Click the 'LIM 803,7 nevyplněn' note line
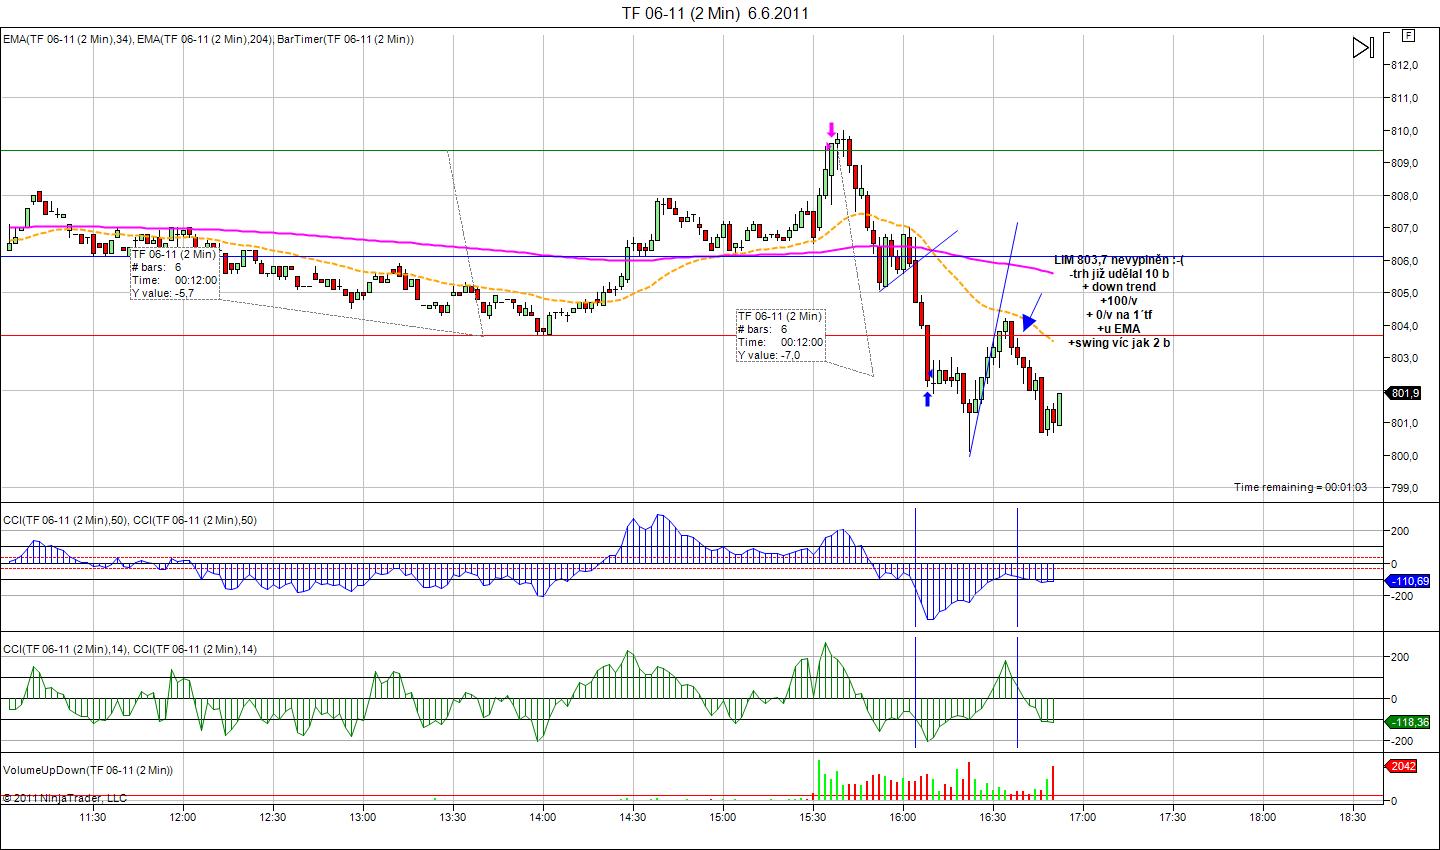The height and width of the screenshot is (850, 1440). [x=1119, y=260]
